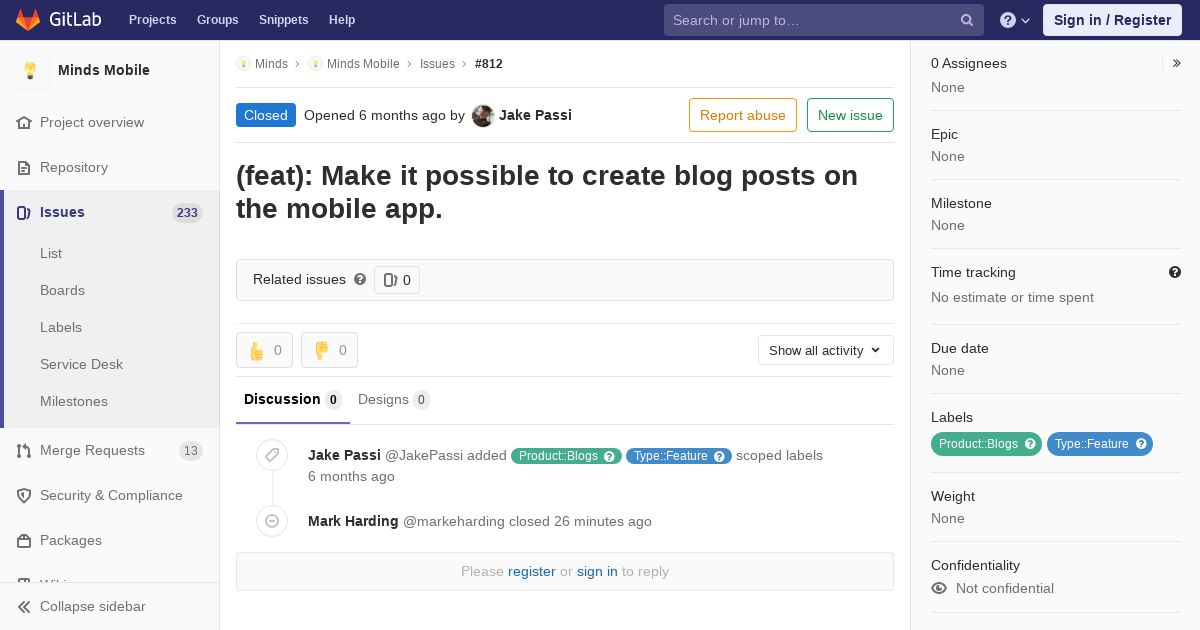1200x630 pixels.
Task: Click Related issues help question icon
Action: click(x=360, y=279)
